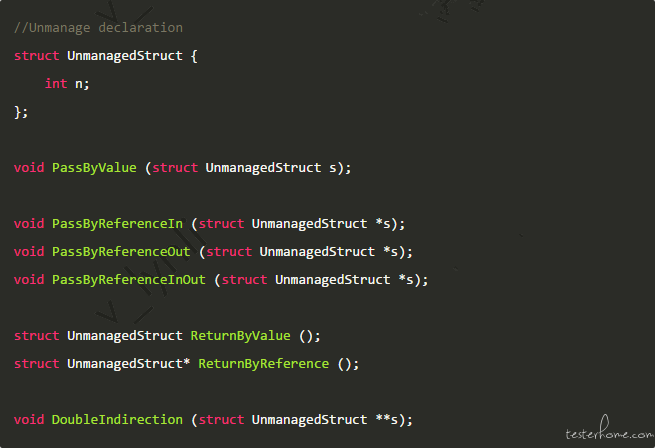655x448 pixels.
Task: Click the struct keyword inside PassByReferenceOut parameters
Action: pos(229,252)
